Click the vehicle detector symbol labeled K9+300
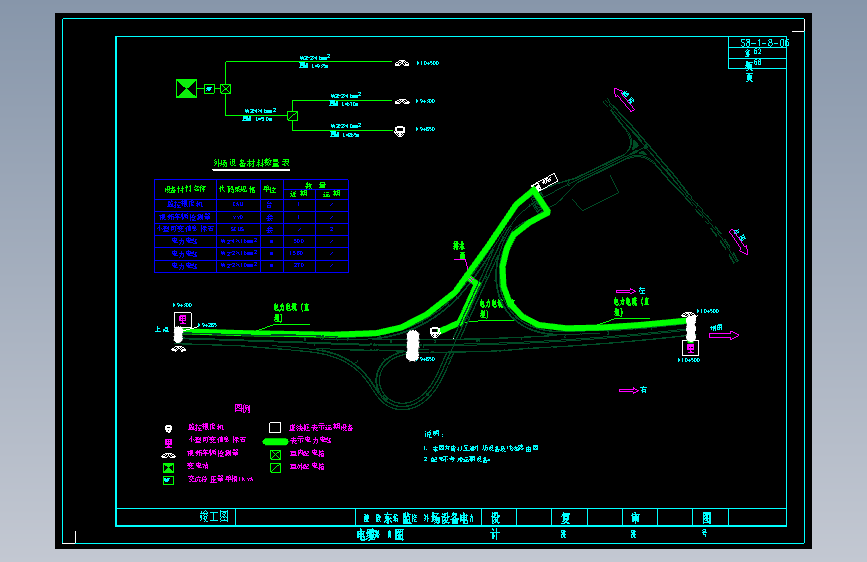Screen dimensions: 867x562 (x=402, y=101)
